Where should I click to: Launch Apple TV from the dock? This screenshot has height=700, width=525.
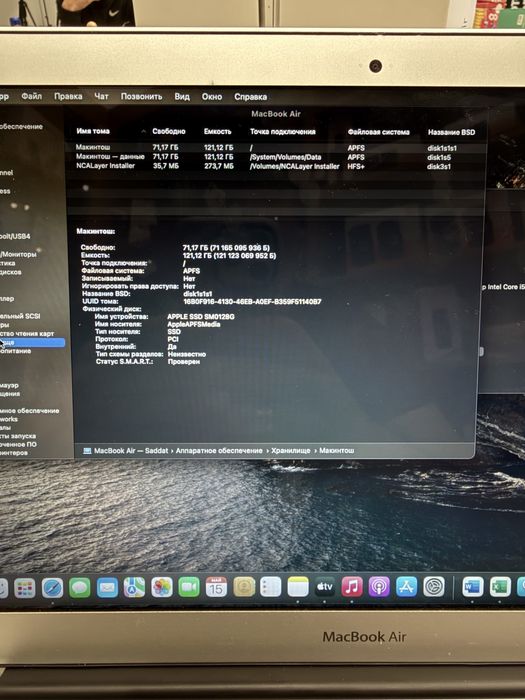click(325, 587)
